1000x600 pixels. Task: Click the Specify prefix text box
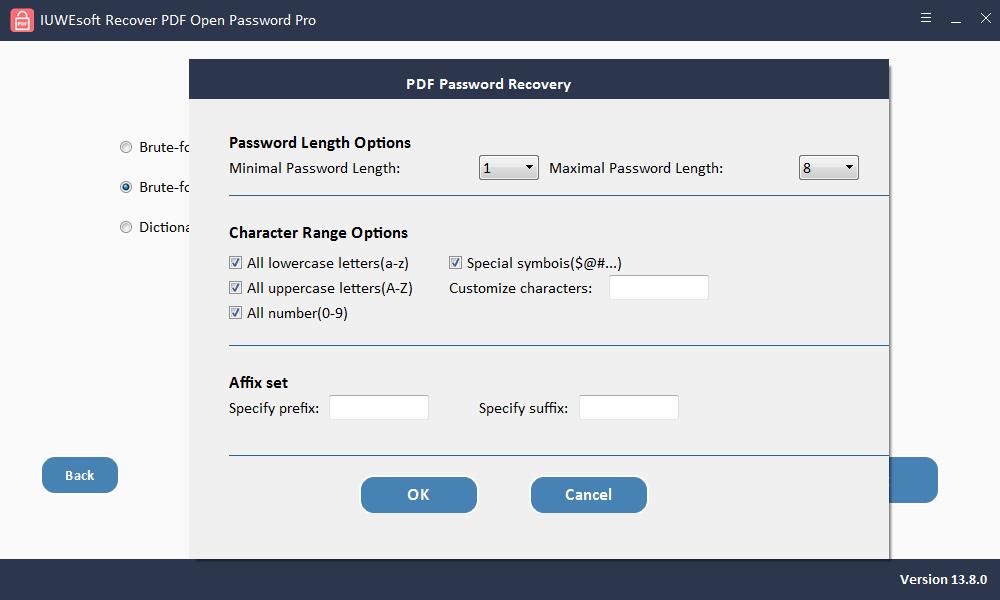tap(379, 407)
